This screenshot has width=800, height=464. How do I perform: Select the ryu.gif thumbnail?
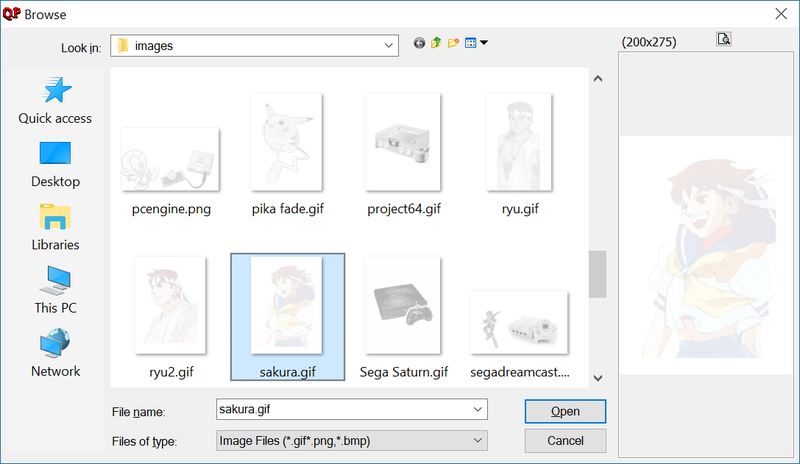point(519,142)
